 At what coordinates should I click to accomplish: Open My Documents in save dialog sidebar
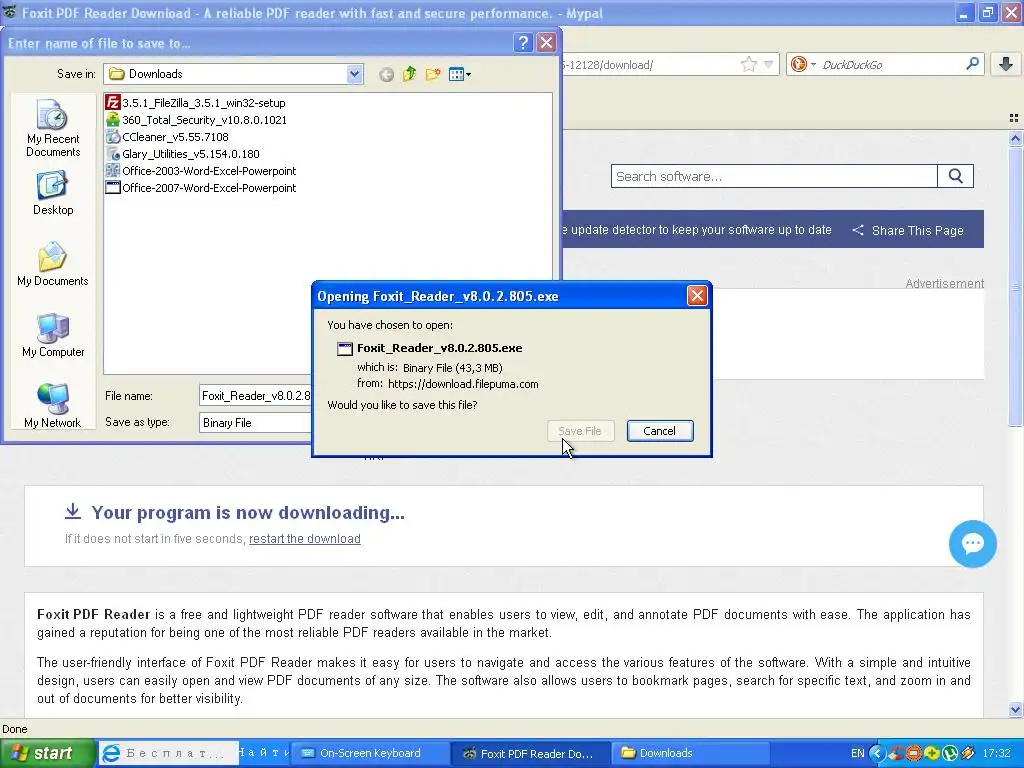tap(53, 264)
